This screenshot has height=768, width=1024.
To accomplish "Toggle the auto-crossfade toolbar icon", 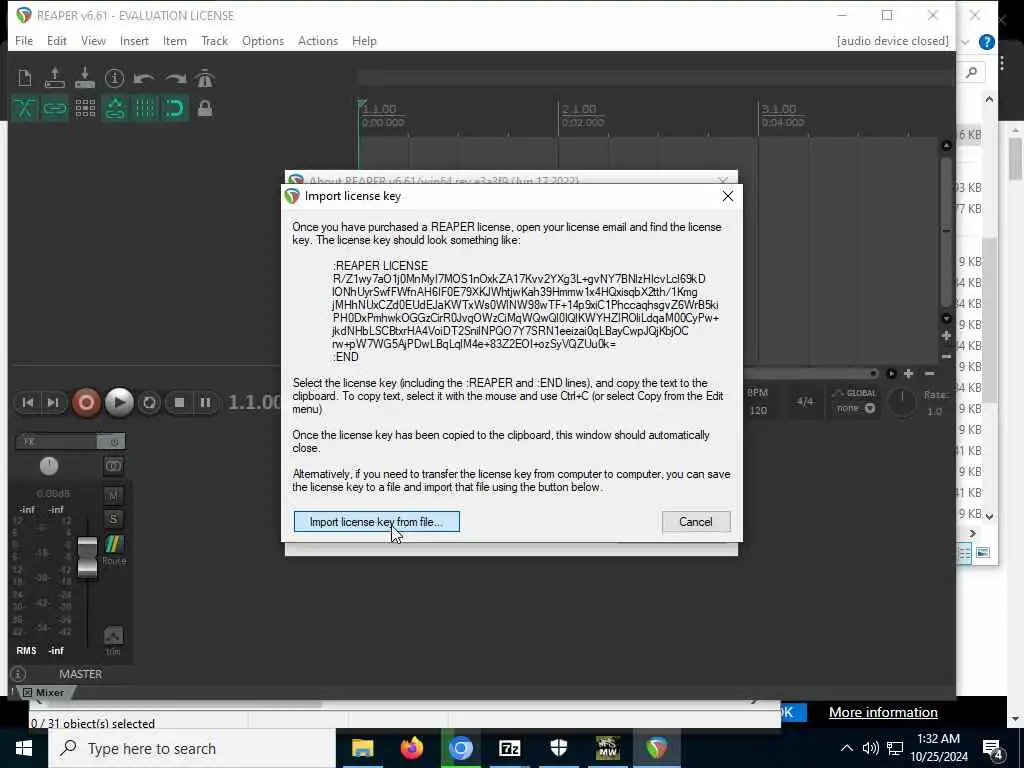I will pyautogui.click(x=25, y=108).
